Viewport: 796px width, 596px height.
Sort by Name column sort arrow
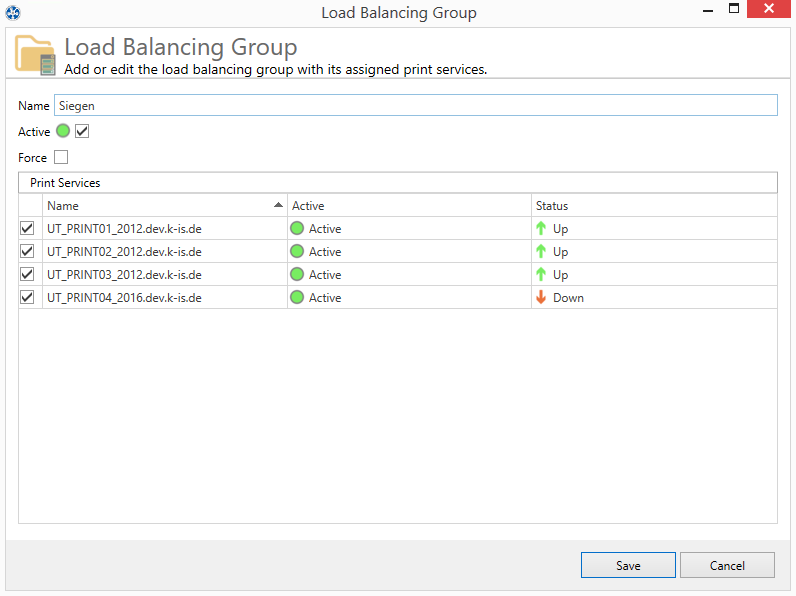pyautogui.click(x=278, y=205)
